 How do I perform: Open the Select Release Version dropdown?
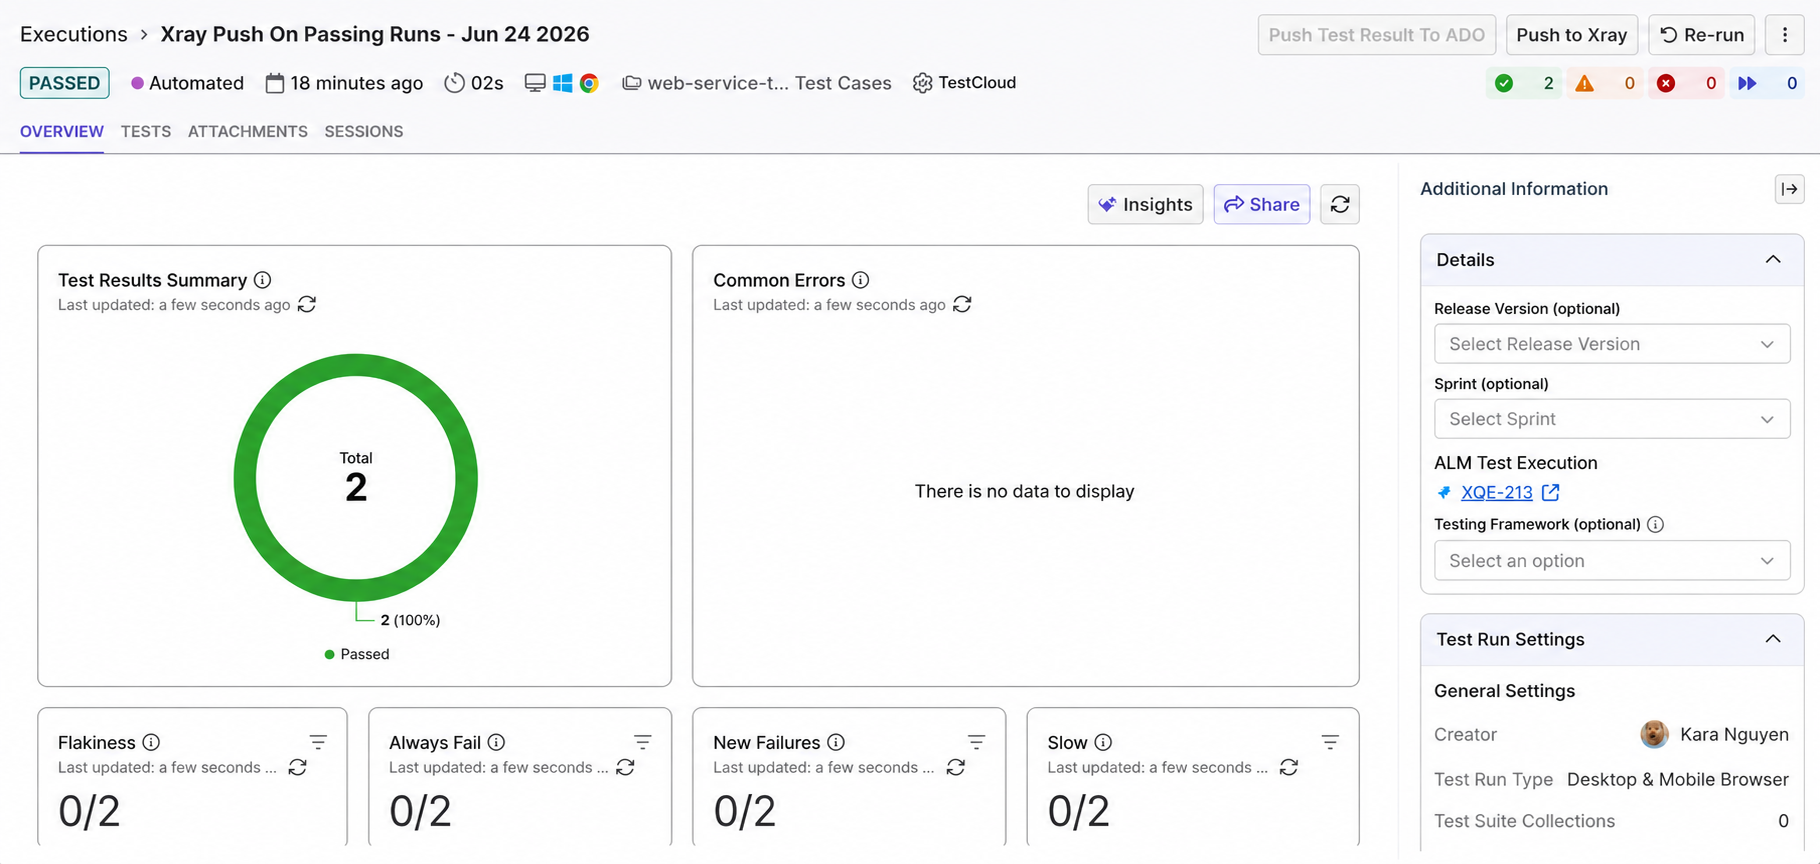[x=1612, y=344]
